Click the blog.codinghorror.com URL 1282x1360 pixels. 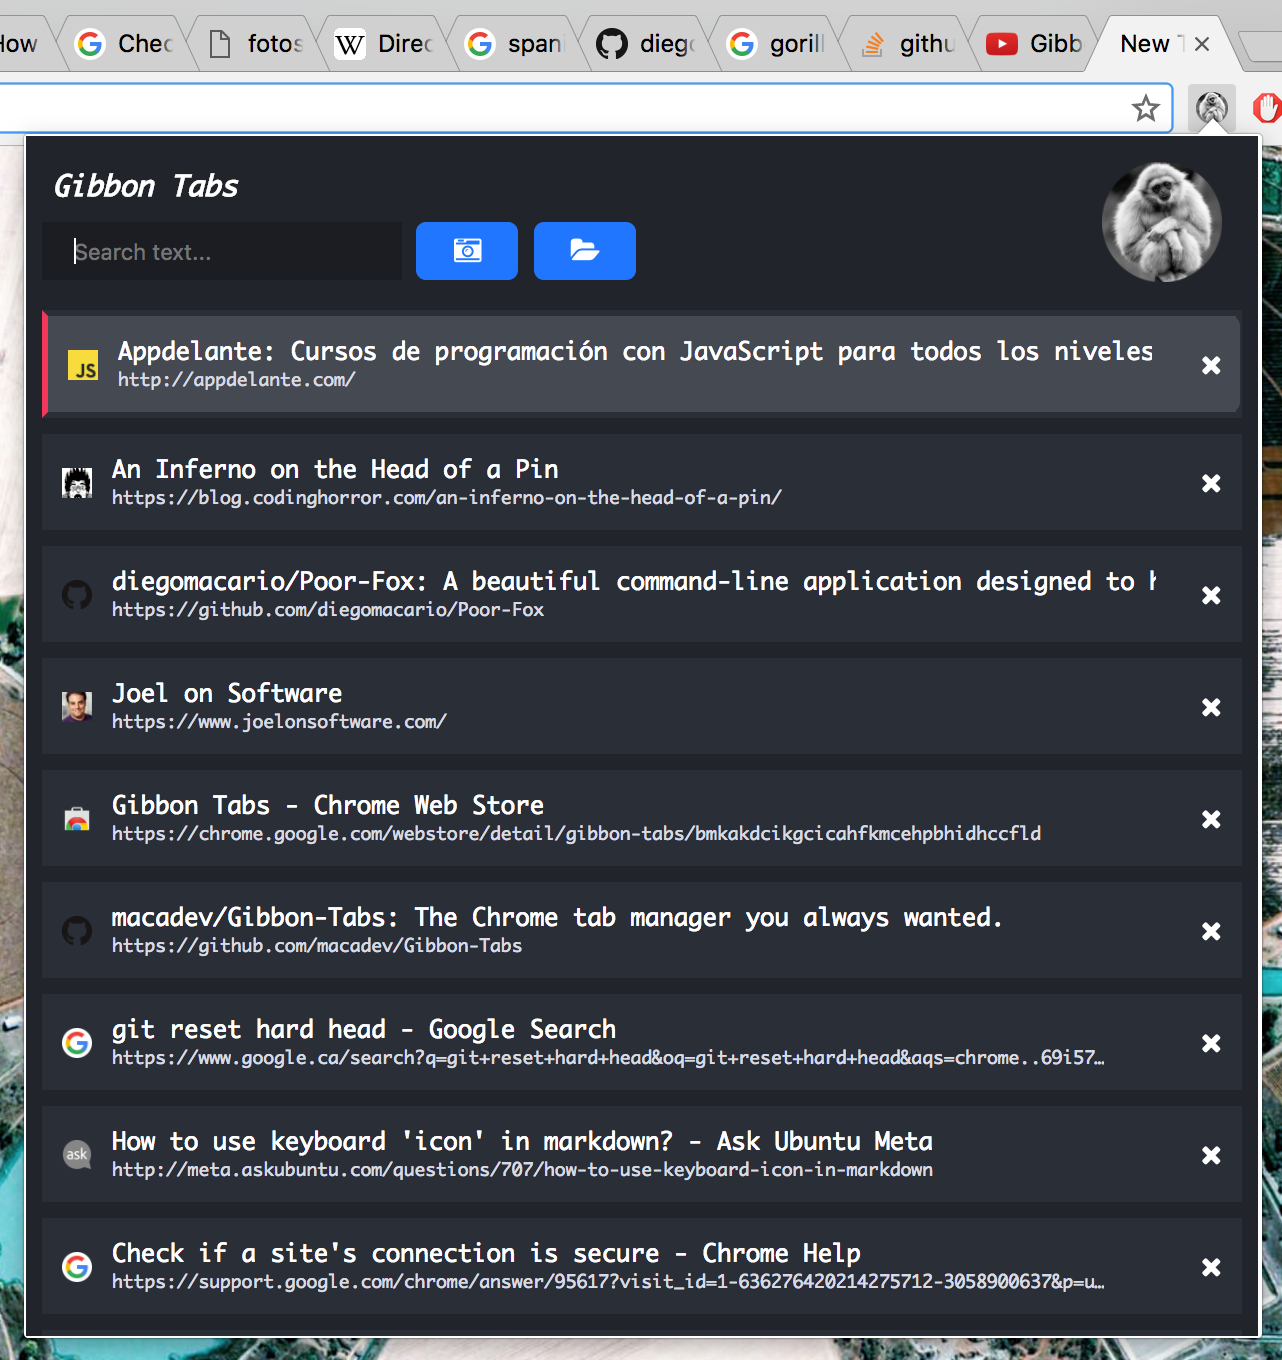coord(447,497)
